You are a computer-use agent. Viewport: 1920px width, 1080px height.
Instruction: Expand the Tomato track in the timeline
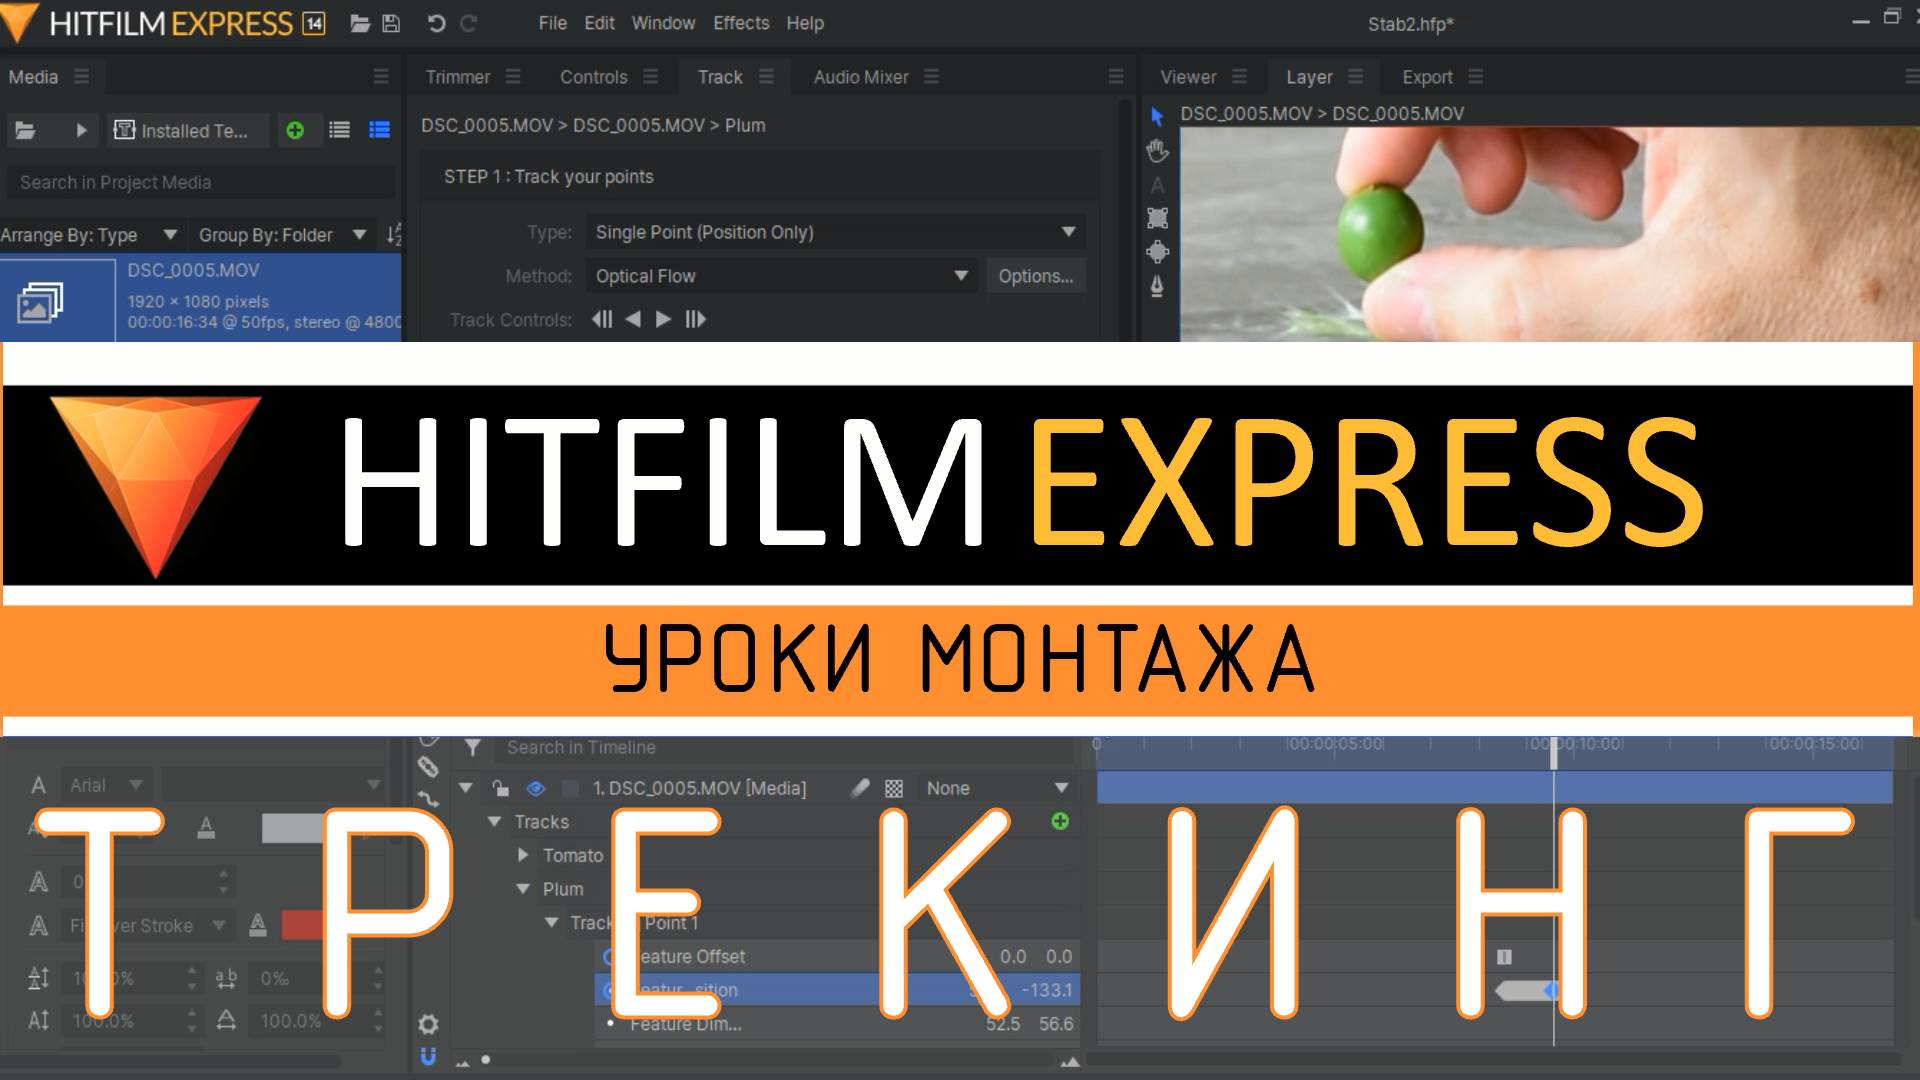523,855
